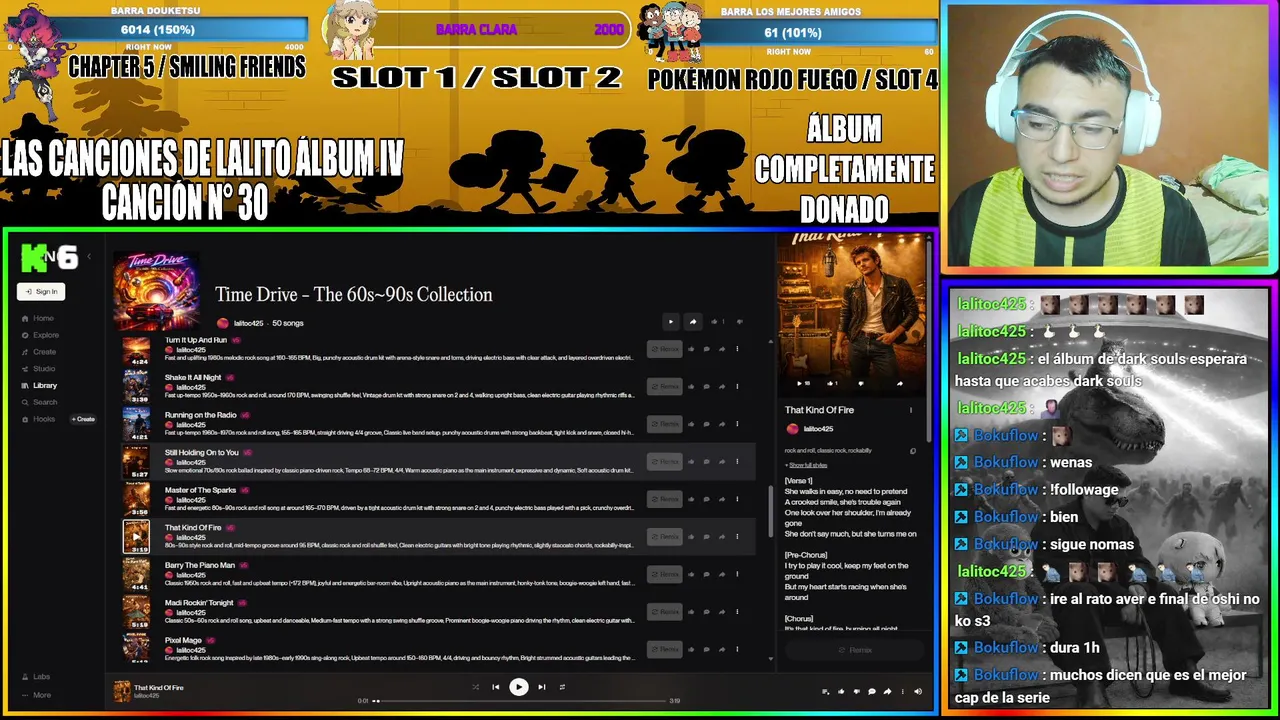Like That Kind Of Fire in the list
The image size is (1280, 720).
pos(691,537)
